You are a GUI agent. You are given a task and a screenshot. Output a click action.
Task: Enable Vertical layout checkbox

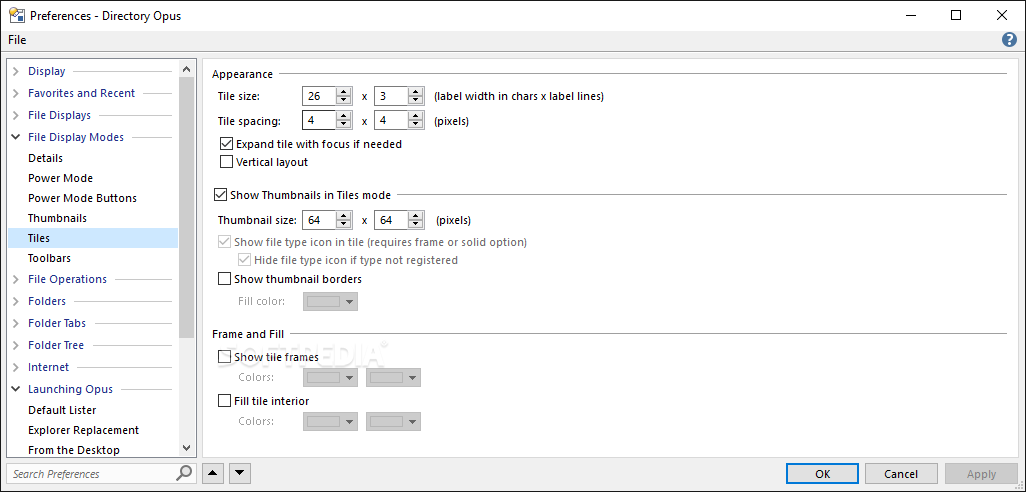pyautogui.click(x=226, y=162)
